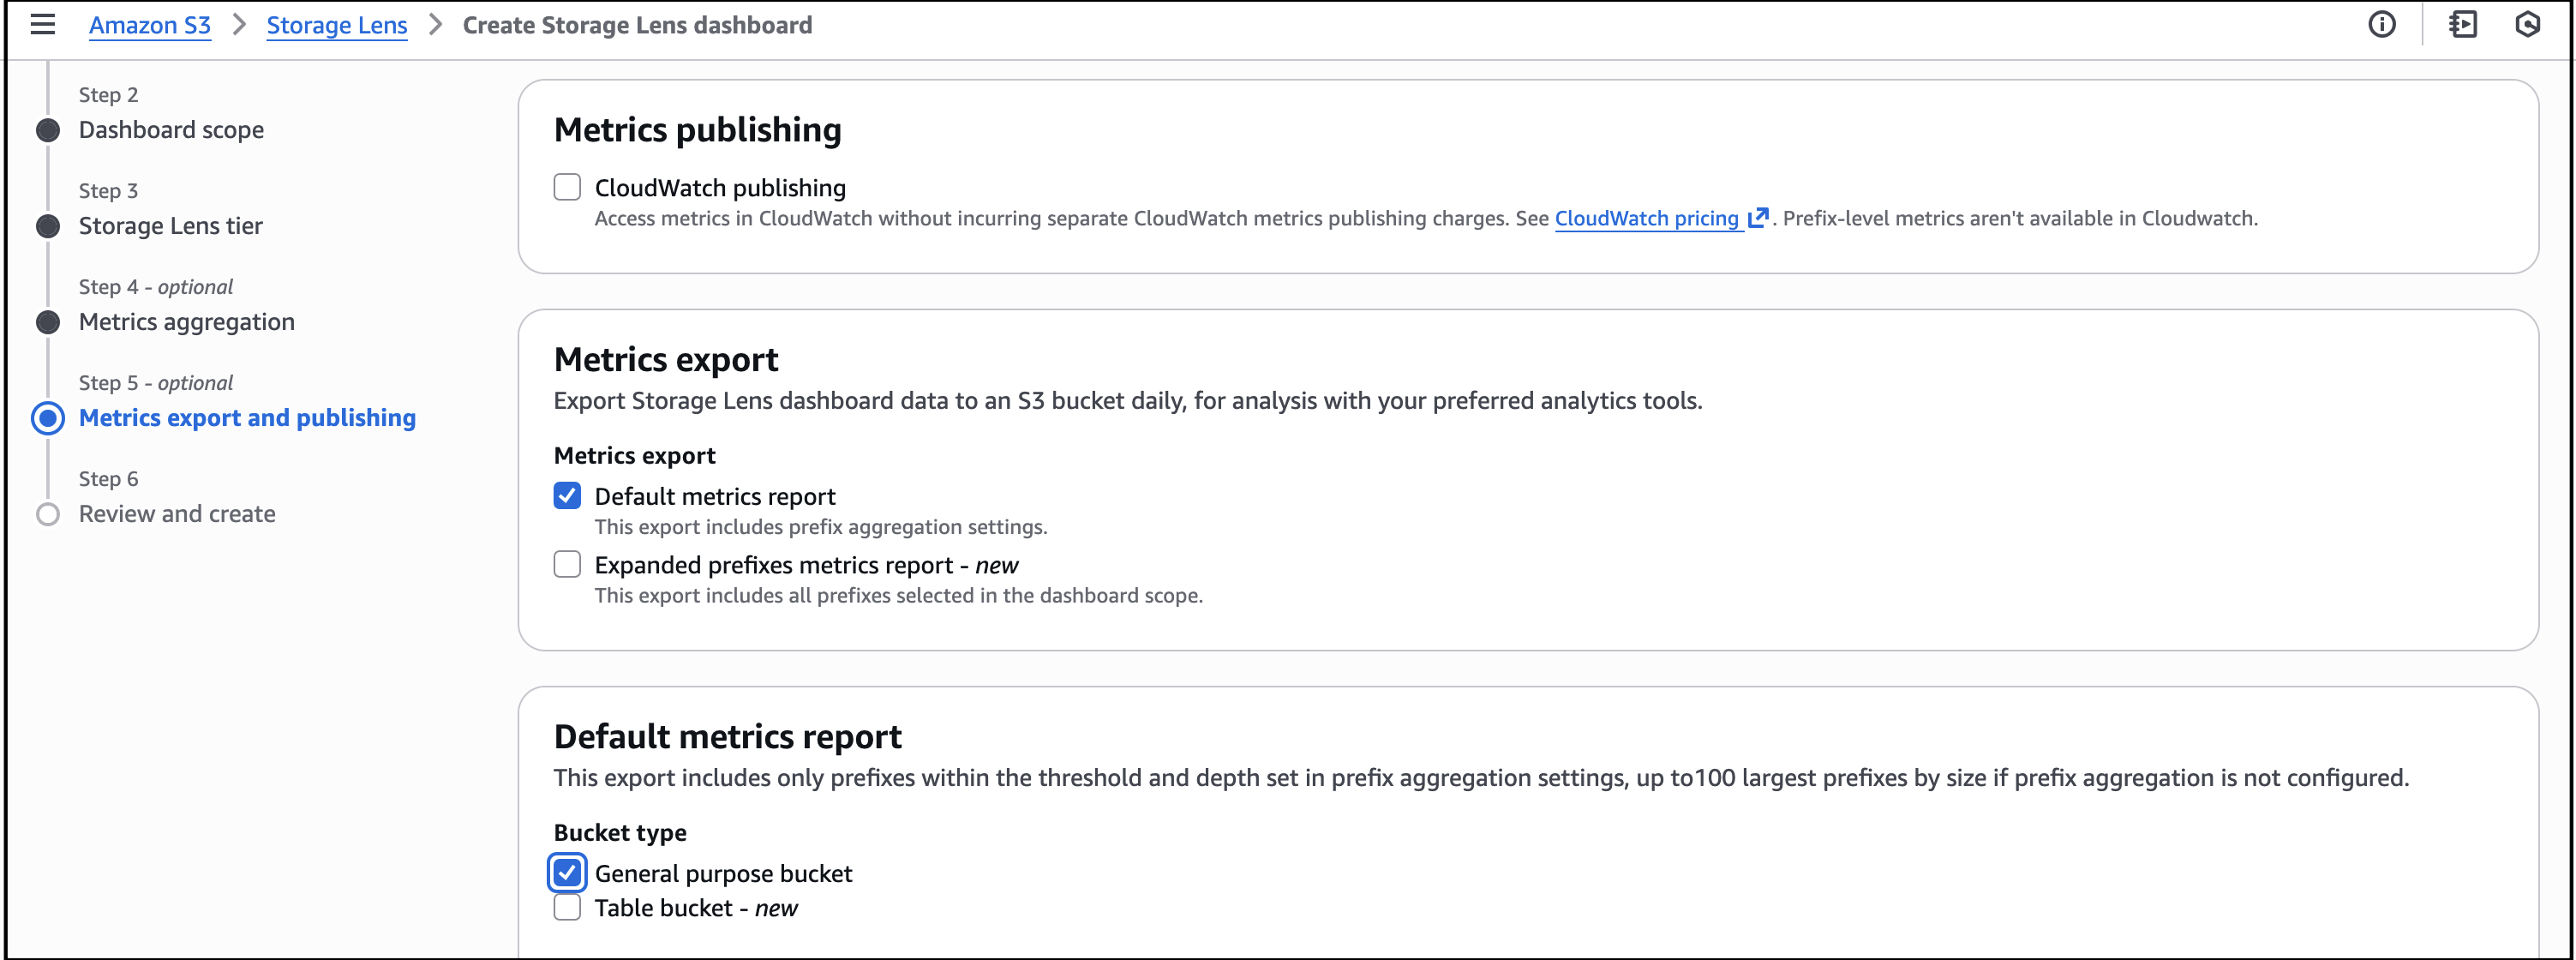
Task: Open the hamburger navigation menu
Action: [42, 24]
